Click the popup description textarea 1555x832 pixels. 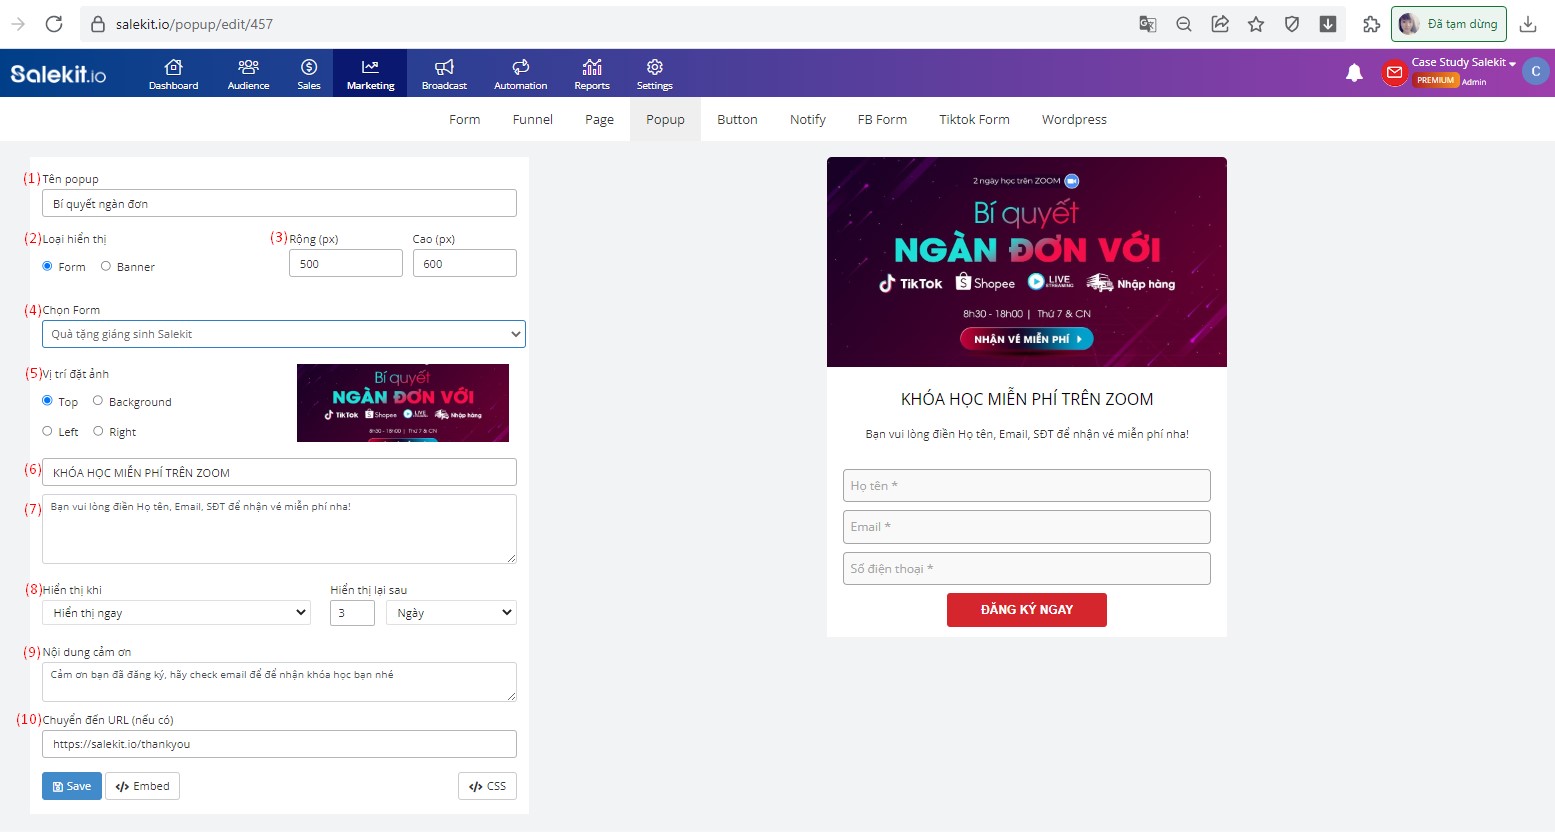pos(279,528)
